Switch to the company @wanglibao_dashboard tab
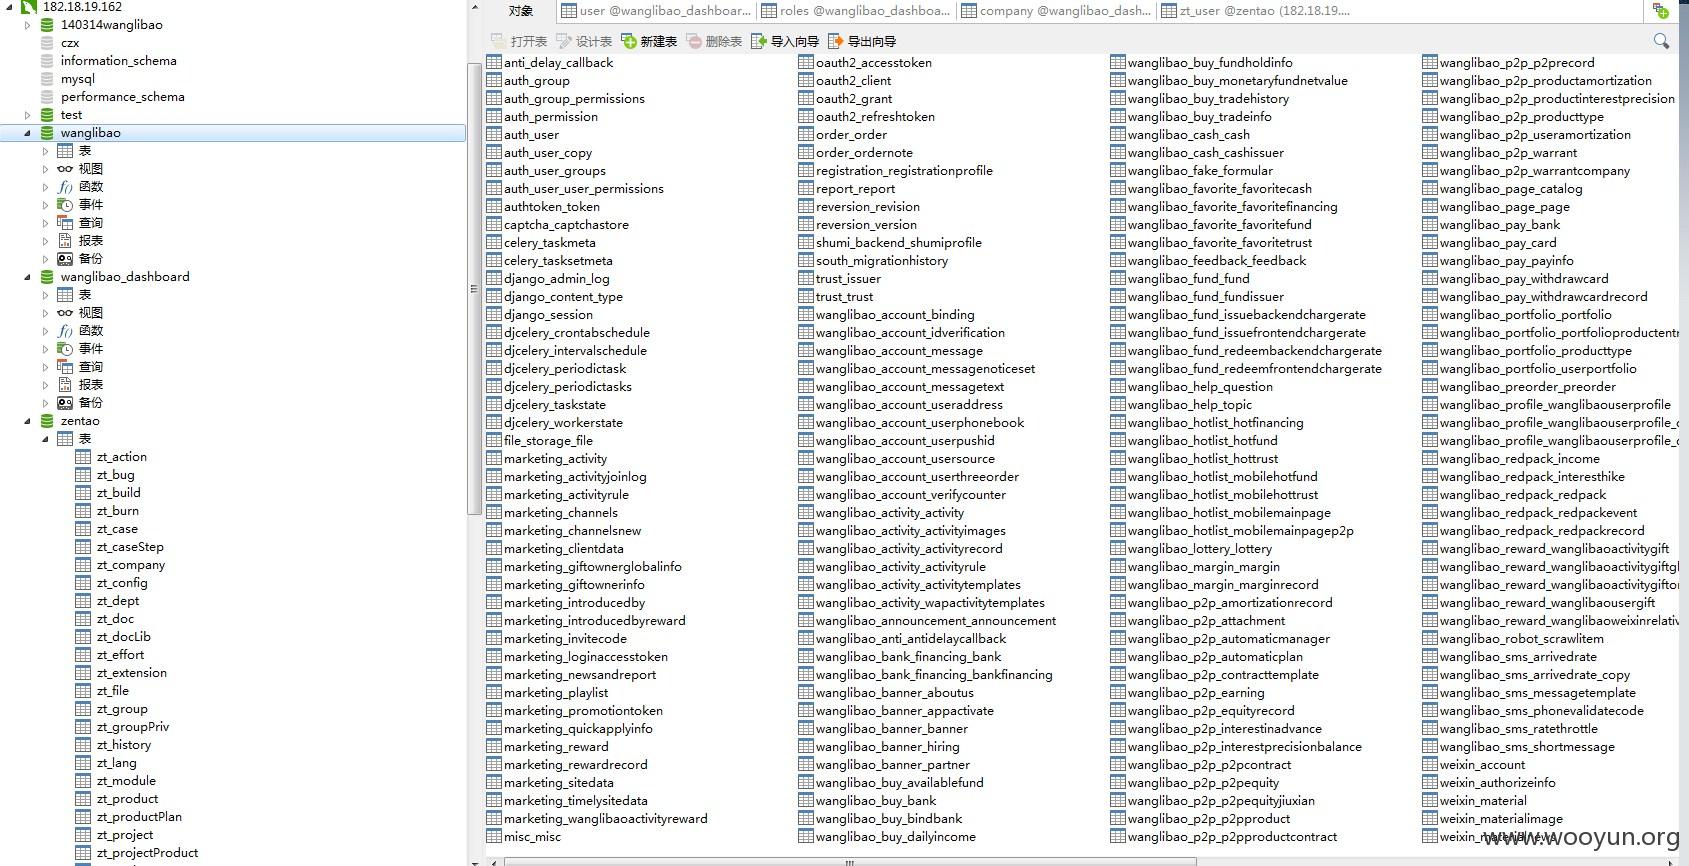The width and height of the screenshot is (1689, 866). pyautogui.click(x=1056, y=11)
